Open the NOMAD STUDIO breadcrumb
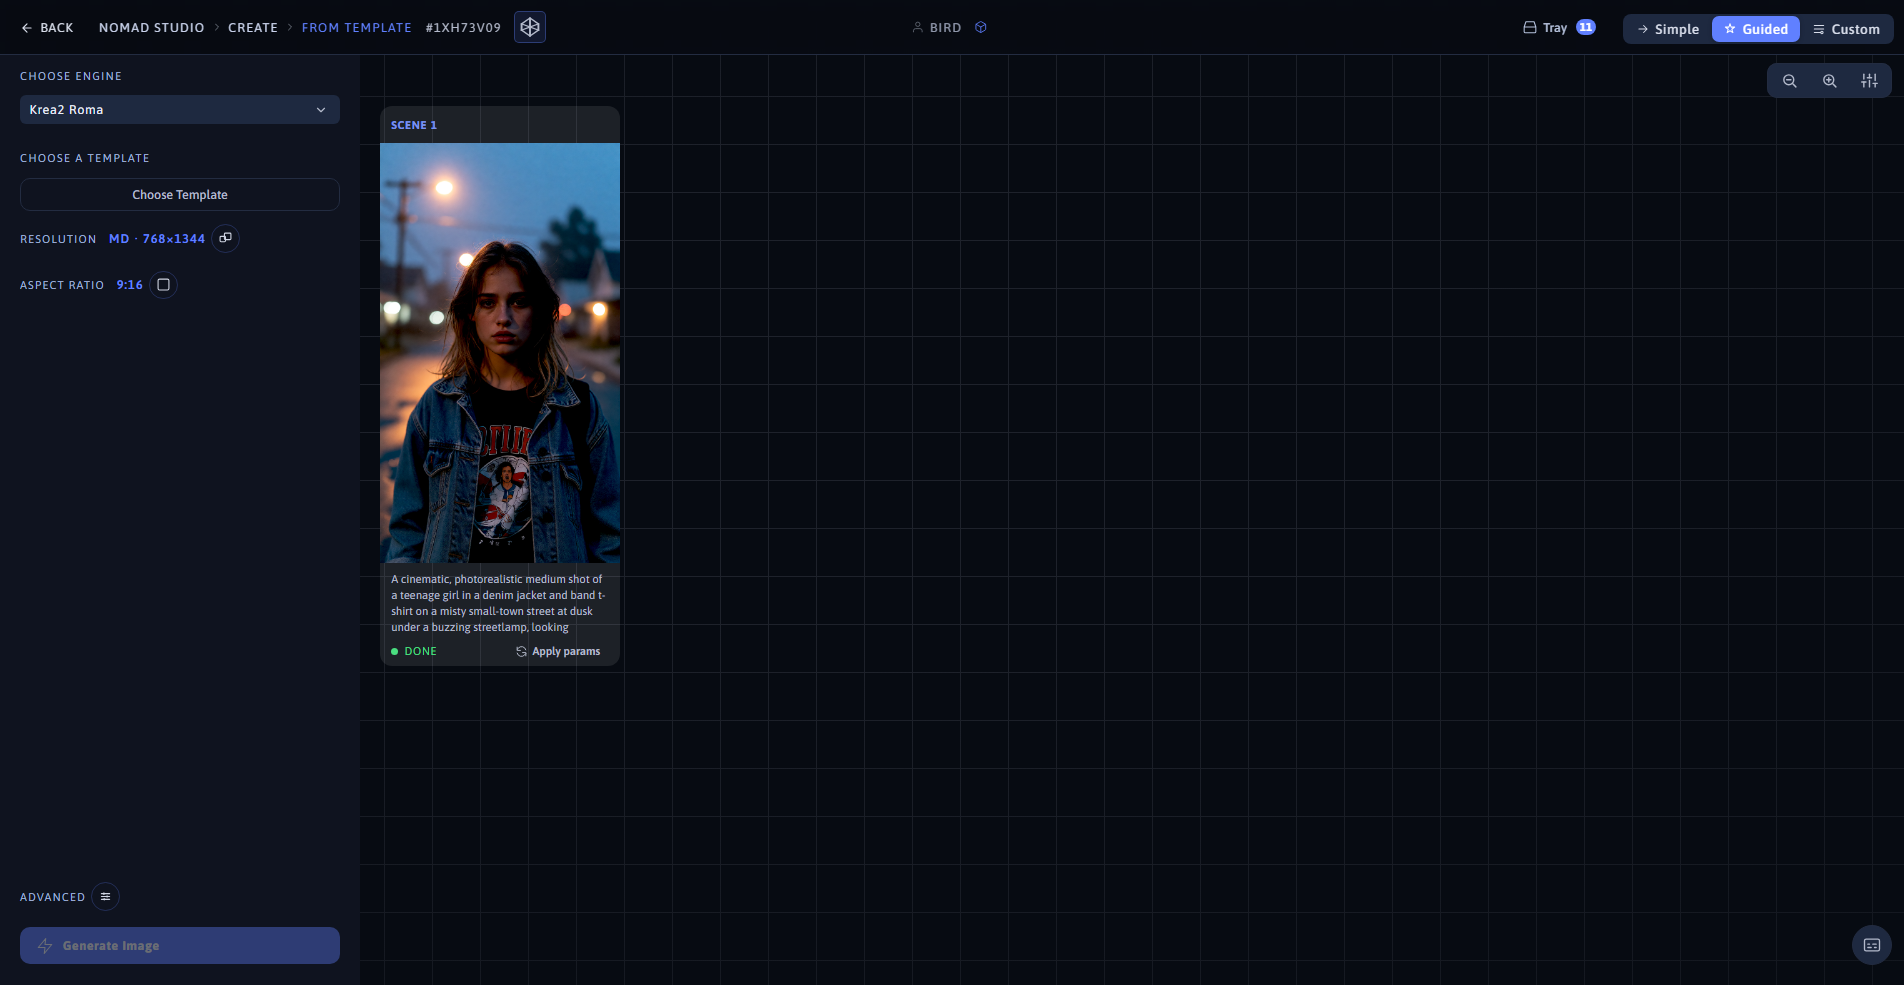Image resolution: width=1904 pixels, height=985 pixels. 151,28
